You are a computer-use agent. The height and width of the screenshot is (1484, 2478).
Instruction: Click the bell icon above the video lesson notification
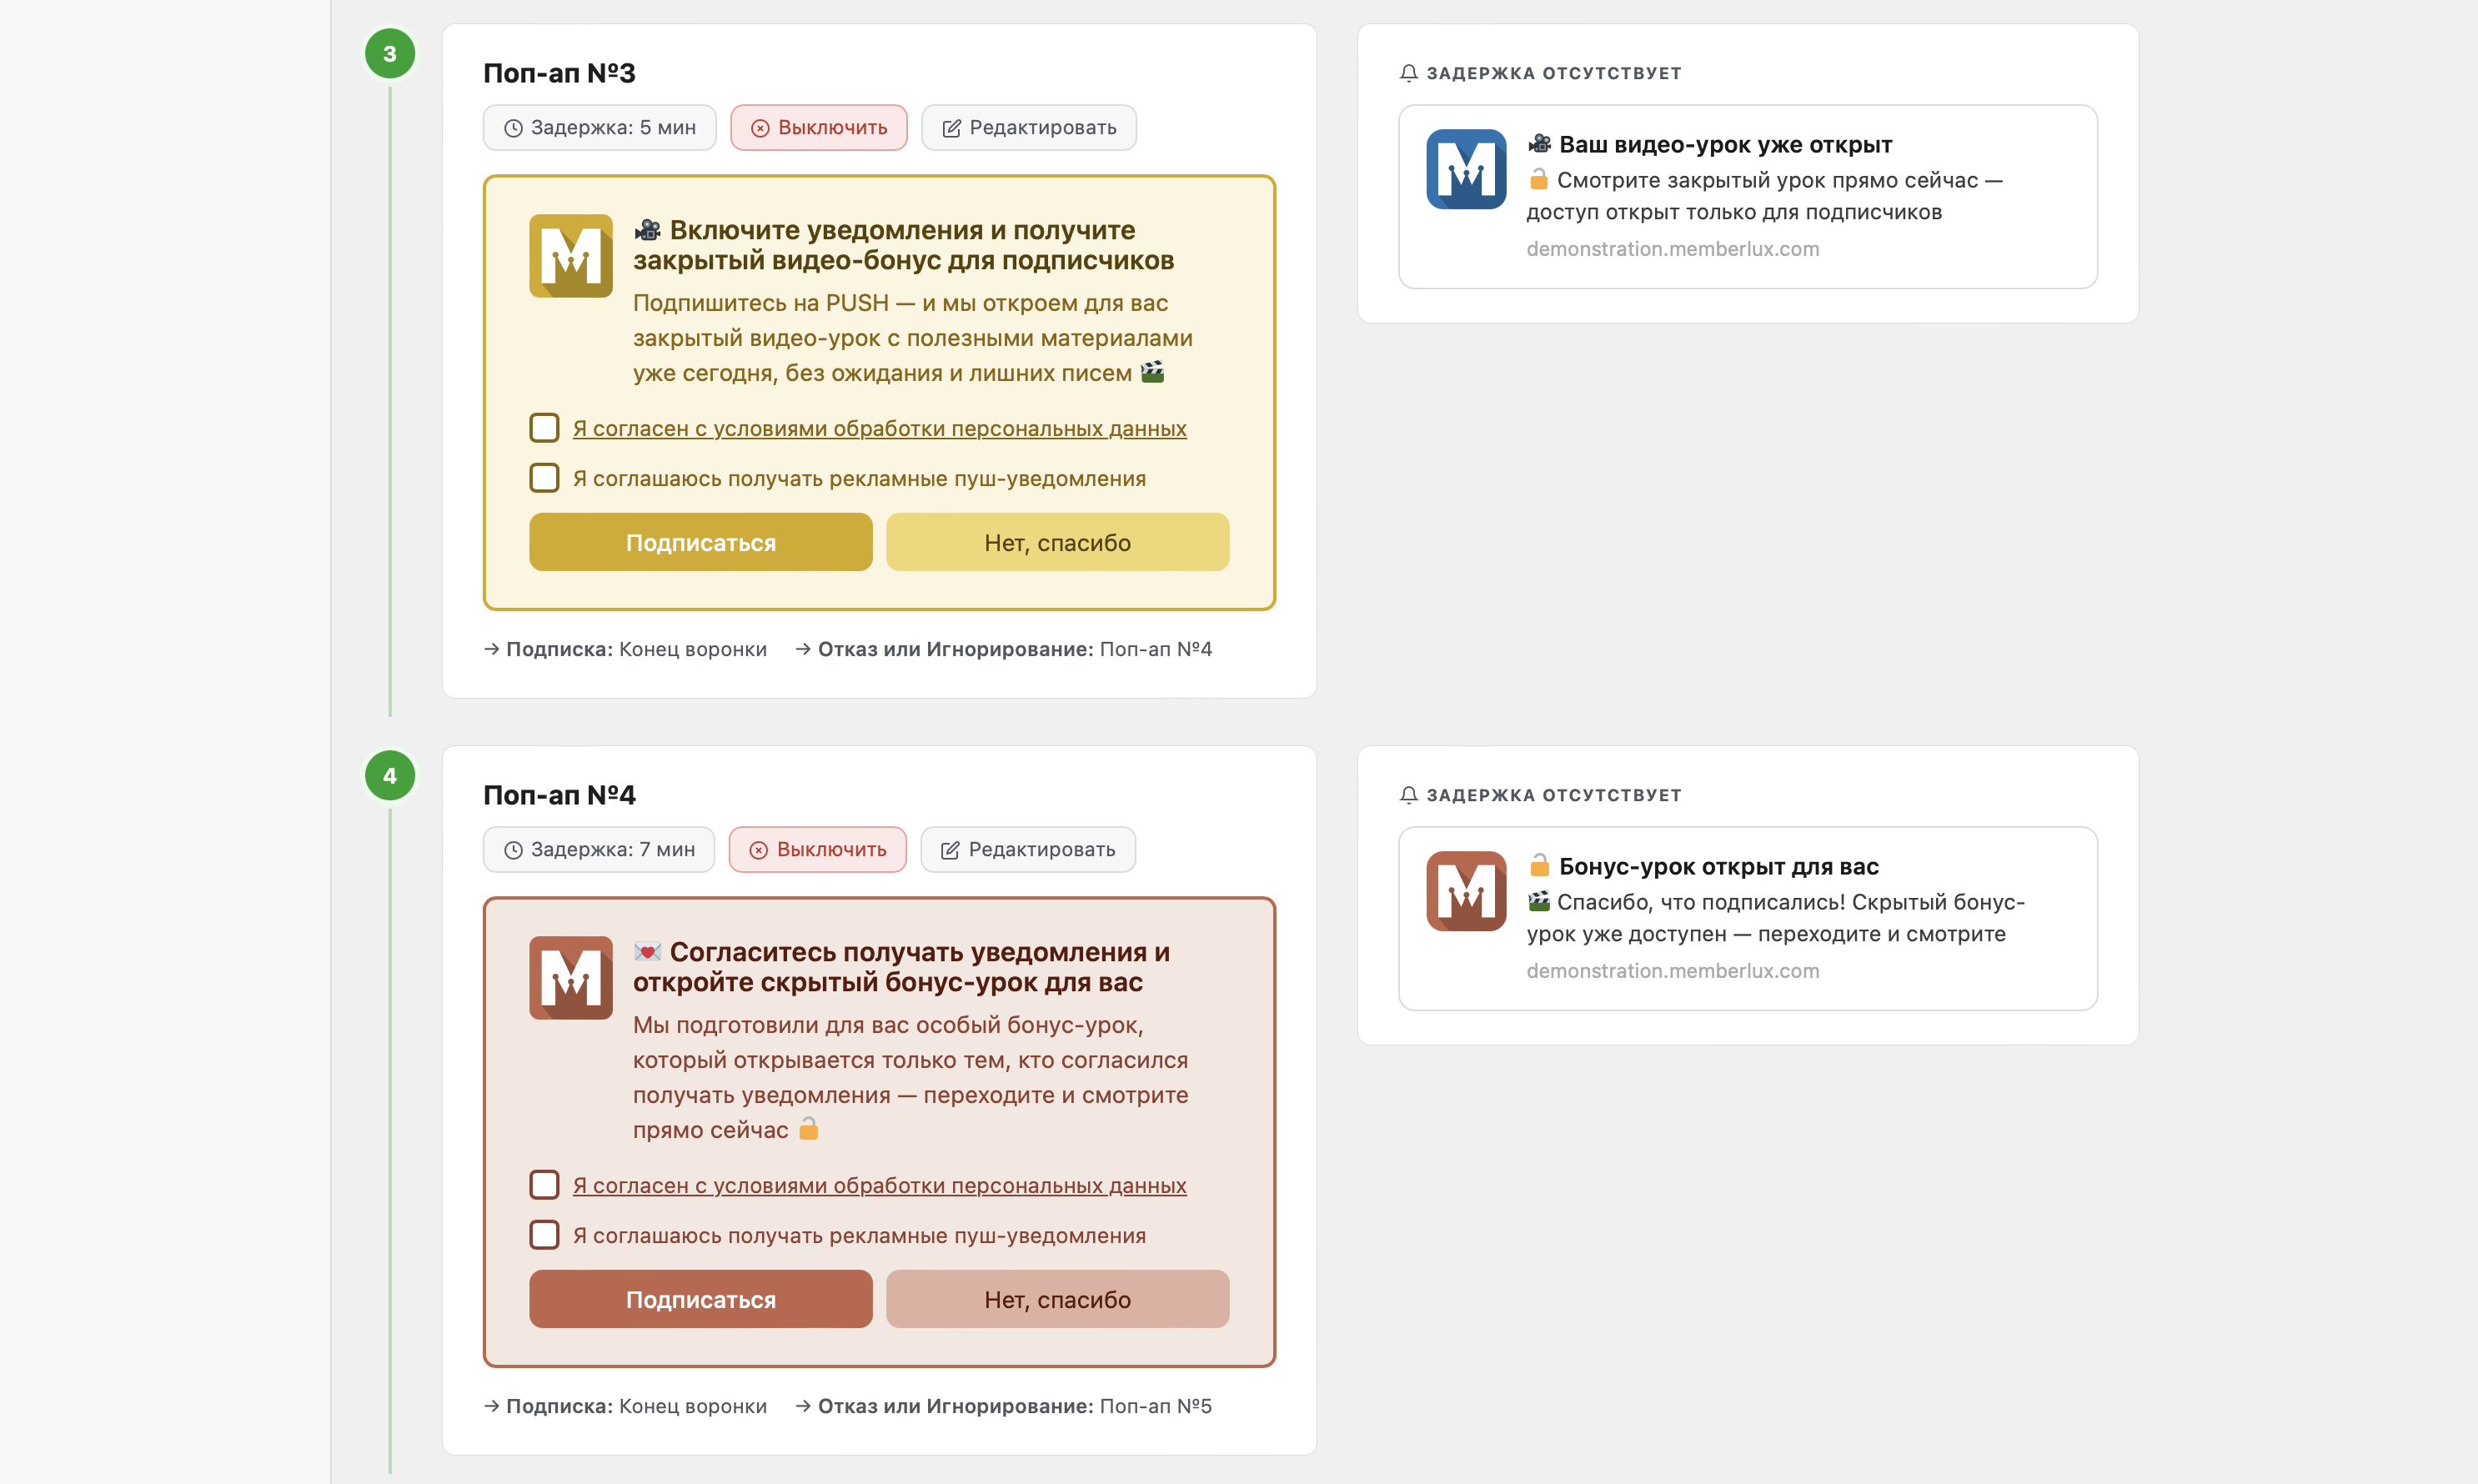pyautogui.click(x=1409, y=73)
